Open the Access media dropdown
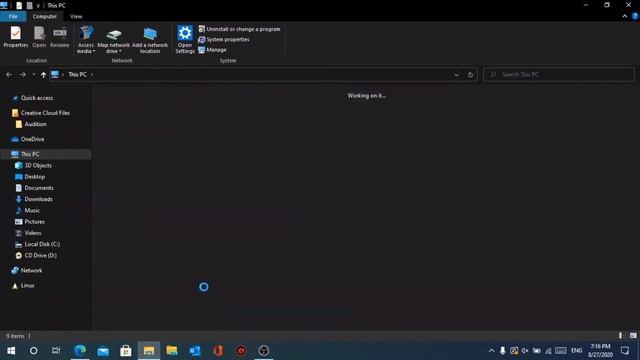The height and width of the screenshot is (360, 640). pyautogui.click(x=86, y=40)
